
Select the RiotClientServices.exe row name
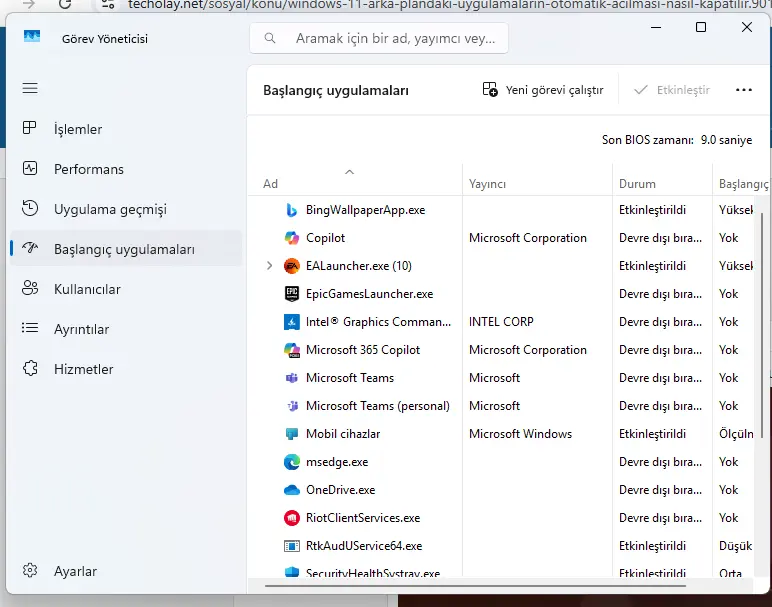click(x=363, y=518)
